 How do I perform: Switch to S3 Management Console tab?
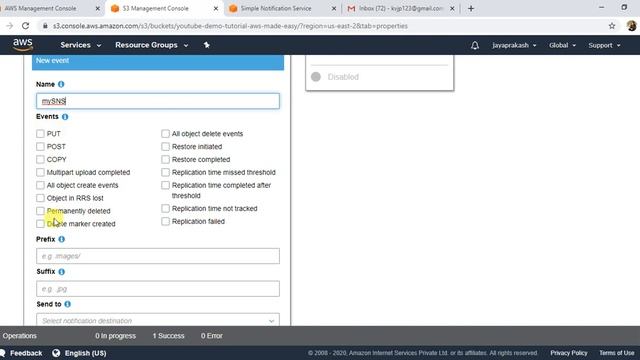(156, 8)
